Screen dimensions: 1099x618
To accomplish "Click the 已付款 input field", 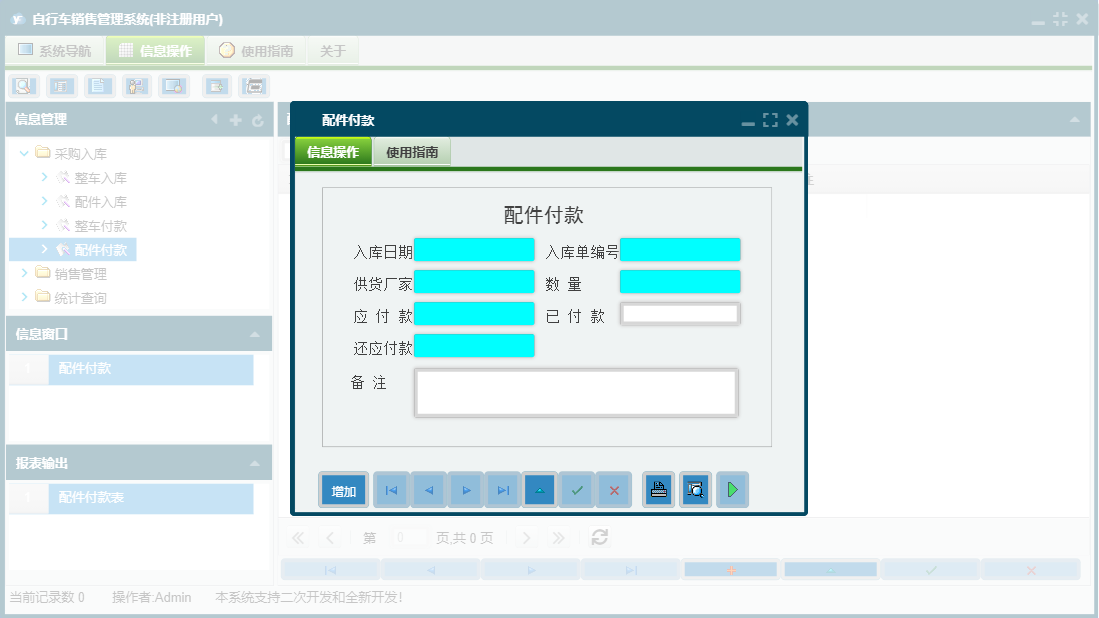I will [680, 313].
